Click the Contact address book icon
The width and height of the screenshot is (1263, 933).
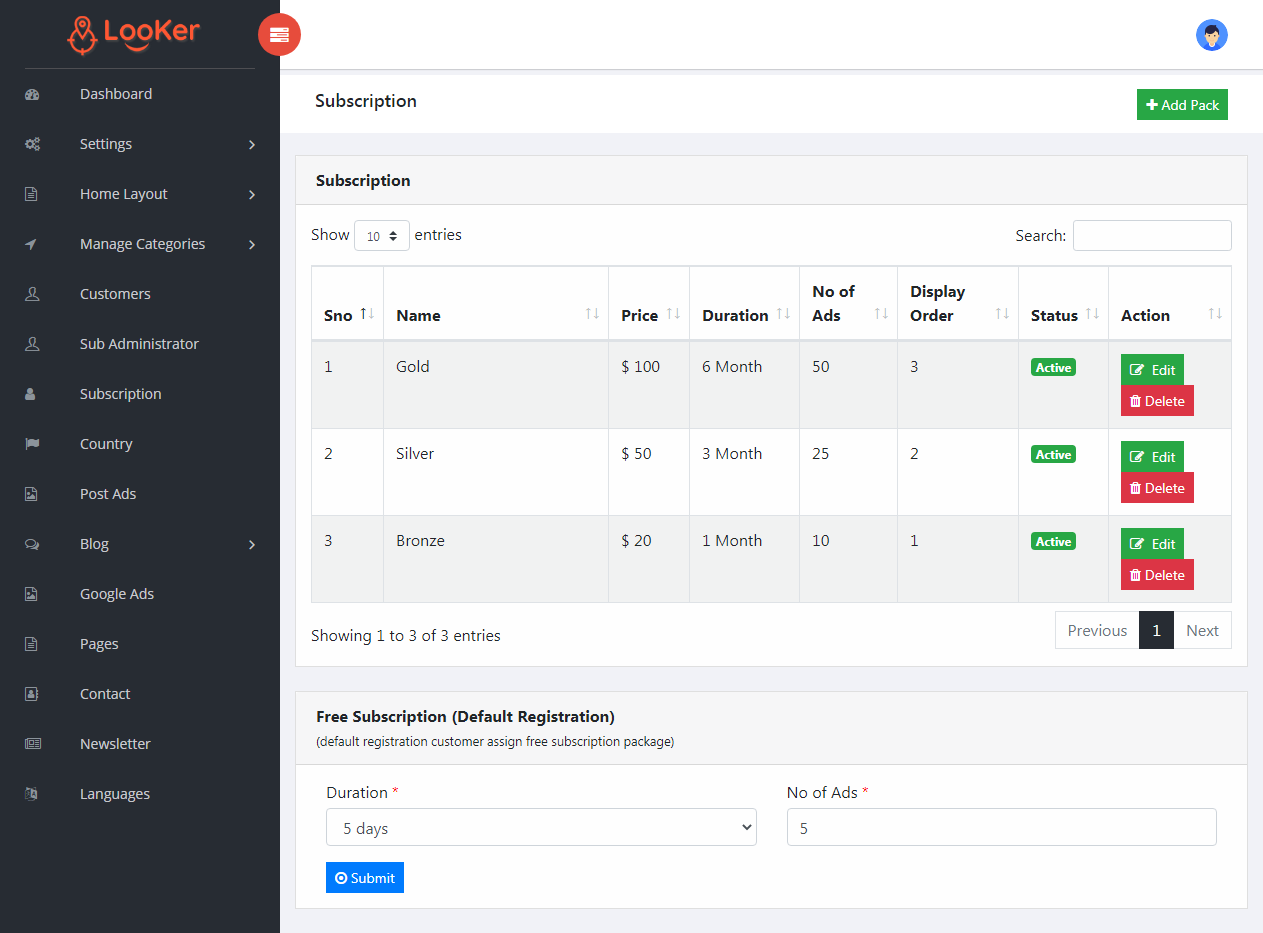click(31, 694)
